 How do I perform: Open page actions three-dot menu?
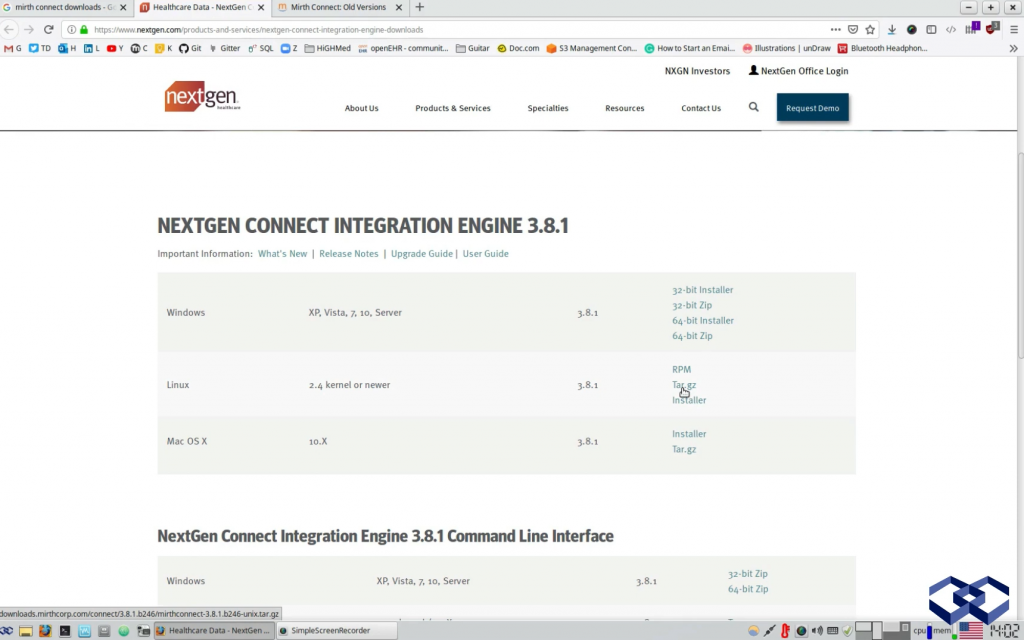click(835, 29)
